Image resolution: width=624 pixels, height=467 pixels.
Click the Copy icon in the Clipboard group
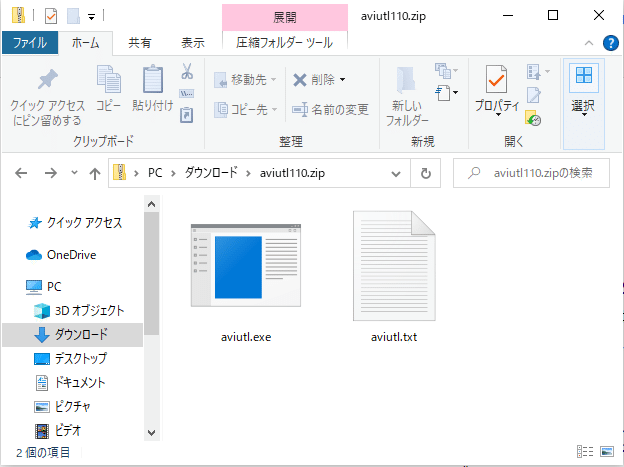[109, 79]
